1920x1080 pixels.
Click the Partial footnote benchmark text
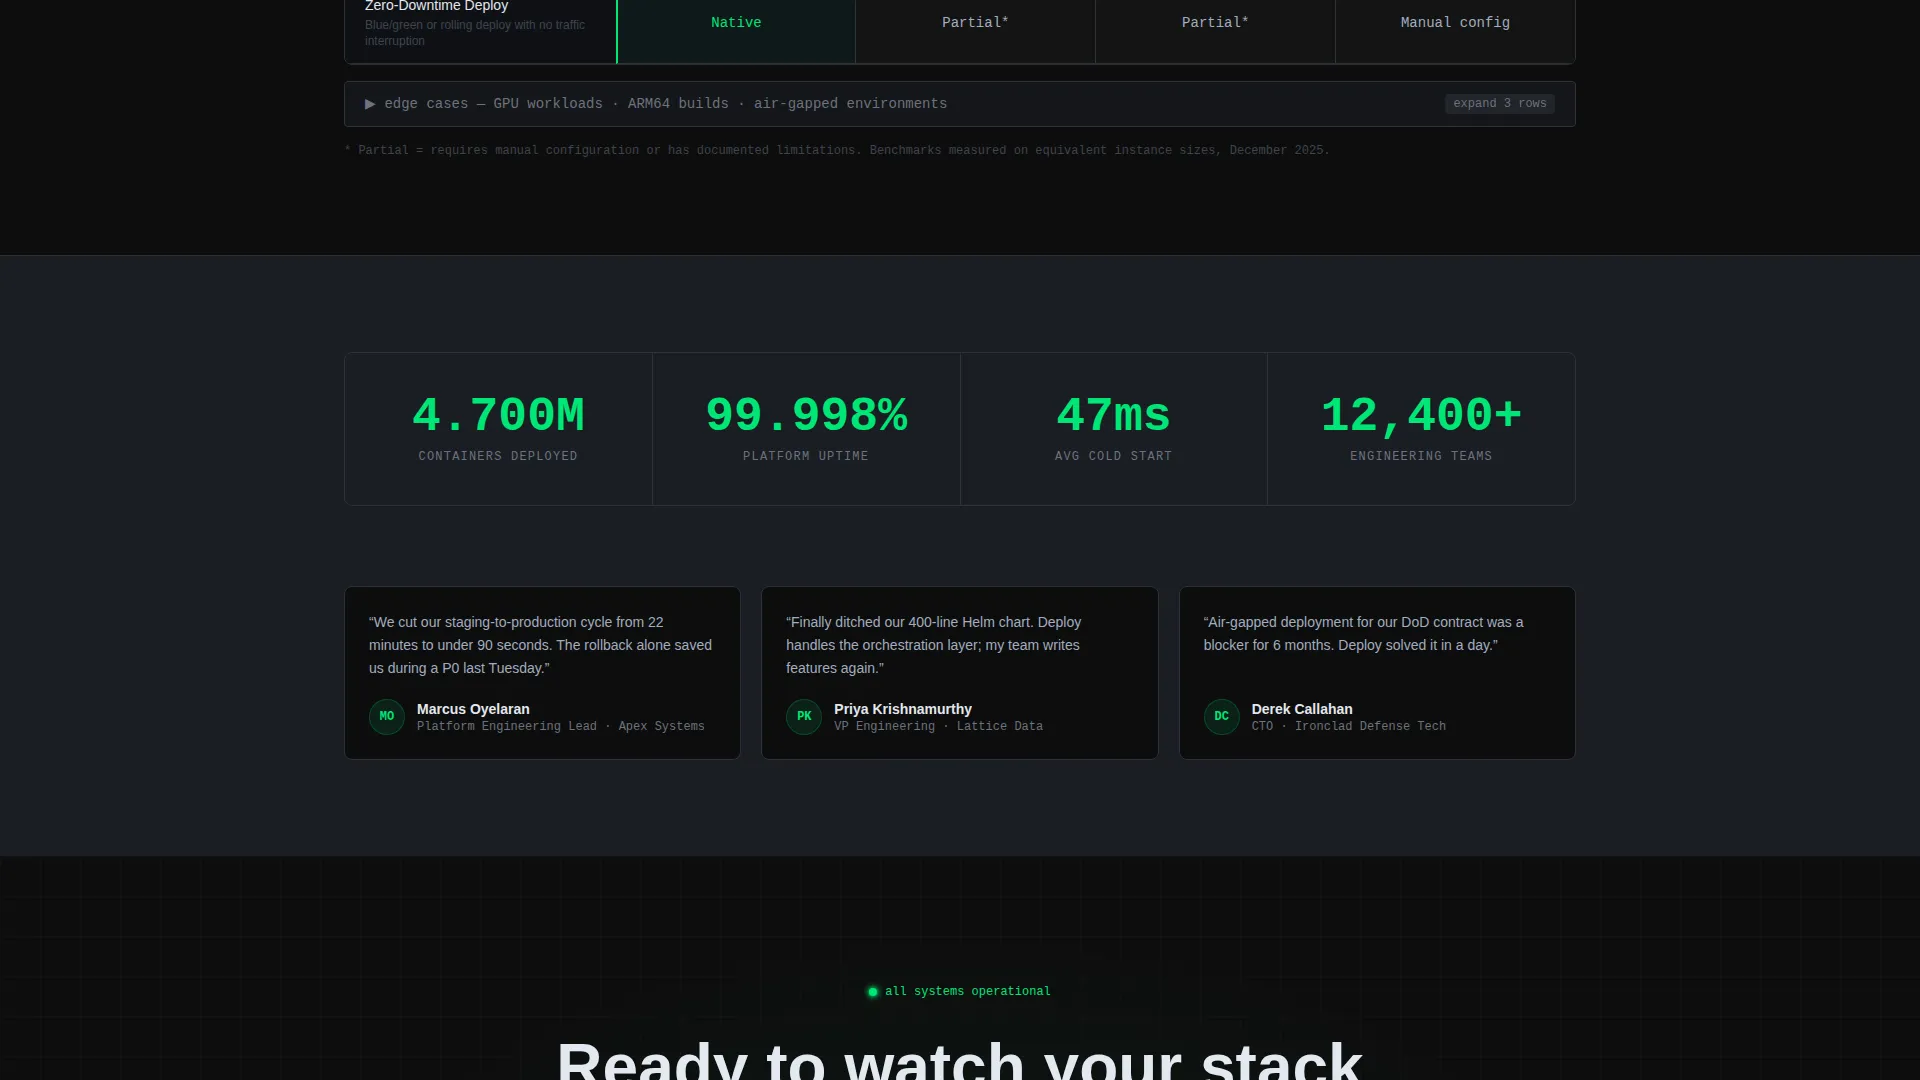[837, 151]
